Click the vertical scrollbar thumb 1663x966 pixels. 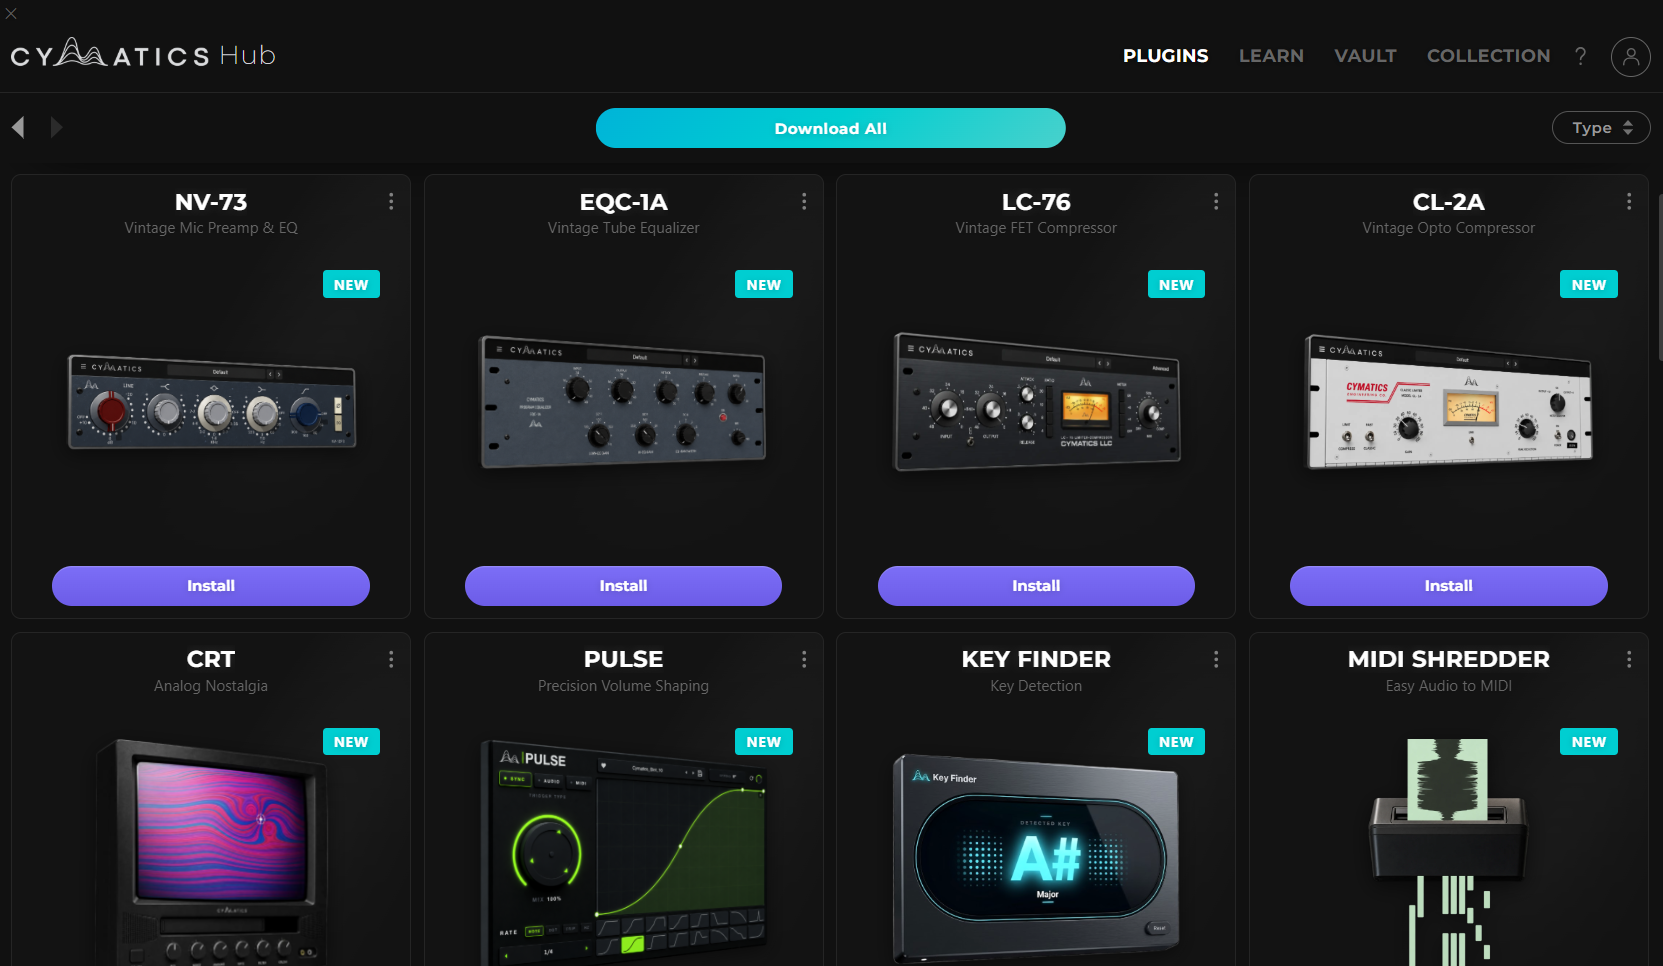1659,278
